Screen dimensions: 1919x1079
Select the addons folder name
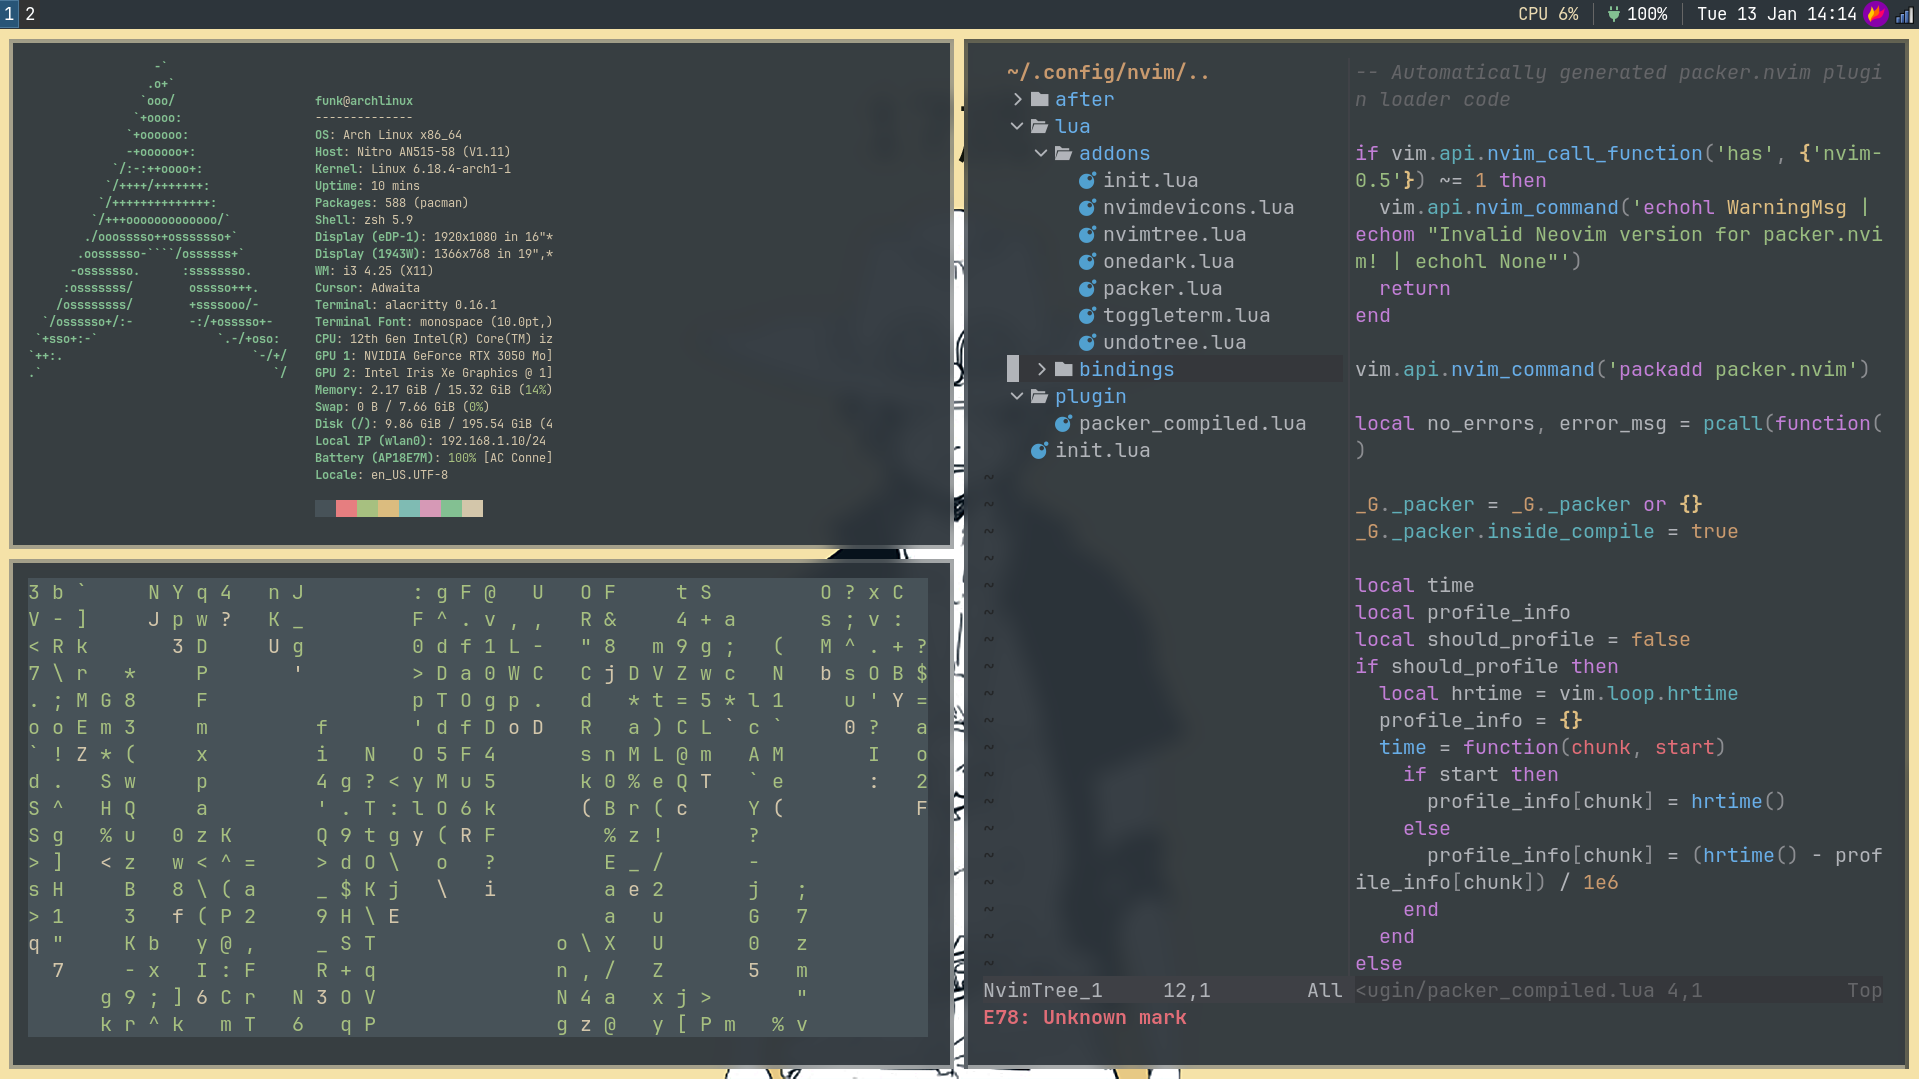[x=1115, y=153]
